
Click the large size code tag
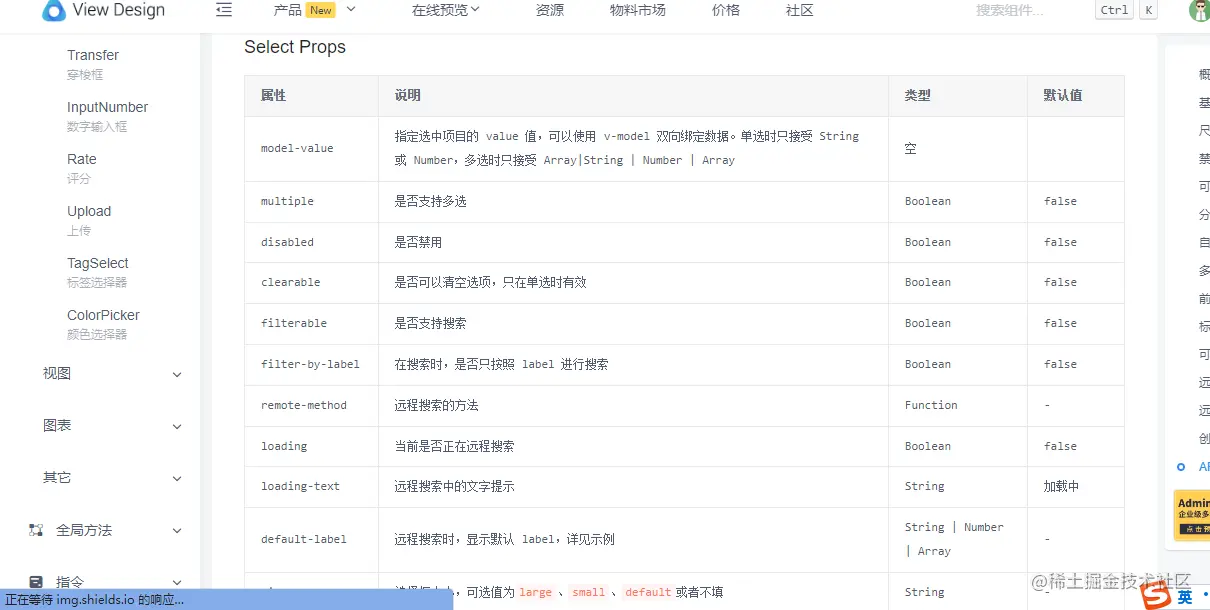click(x=535, y=592)
